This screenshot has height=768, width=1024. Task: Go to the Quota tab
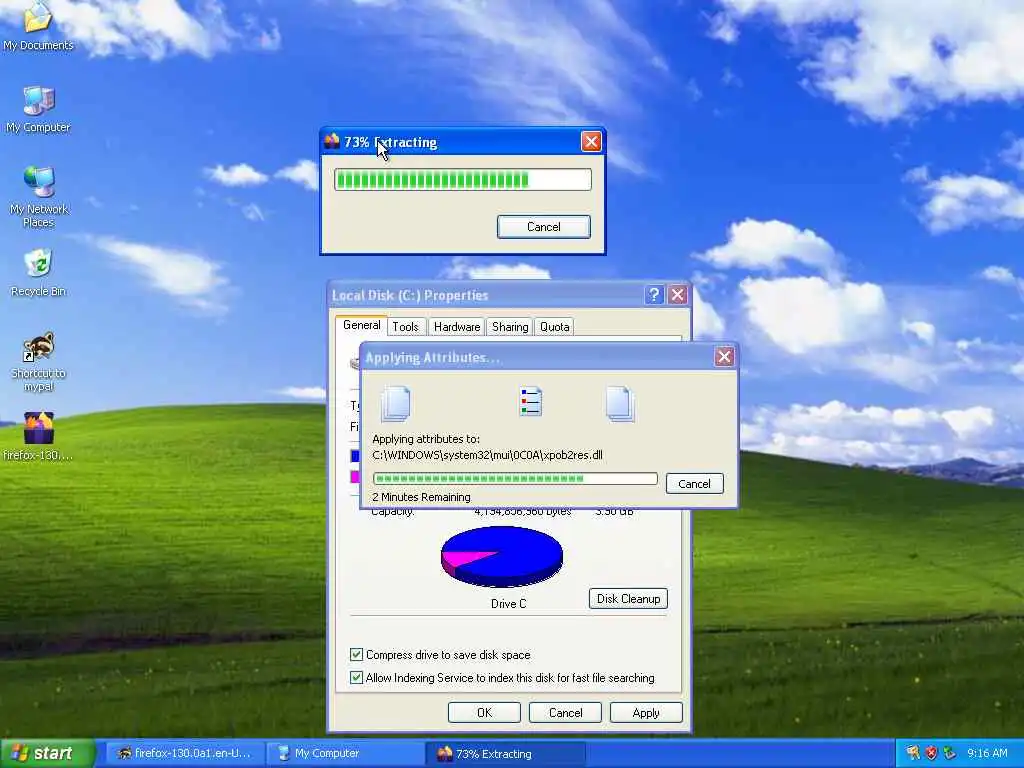click(x=554, y=327)
